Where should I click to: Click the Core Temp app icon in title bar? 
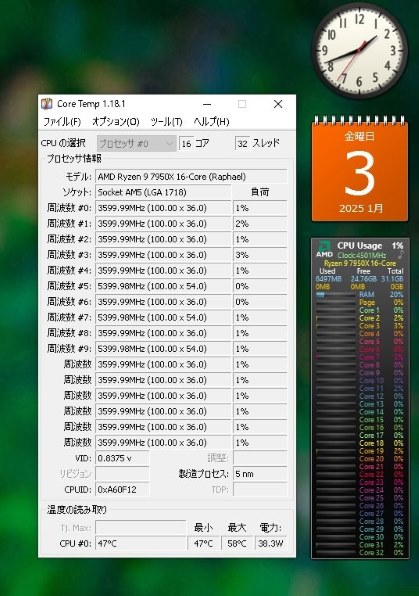coord(46,104)
